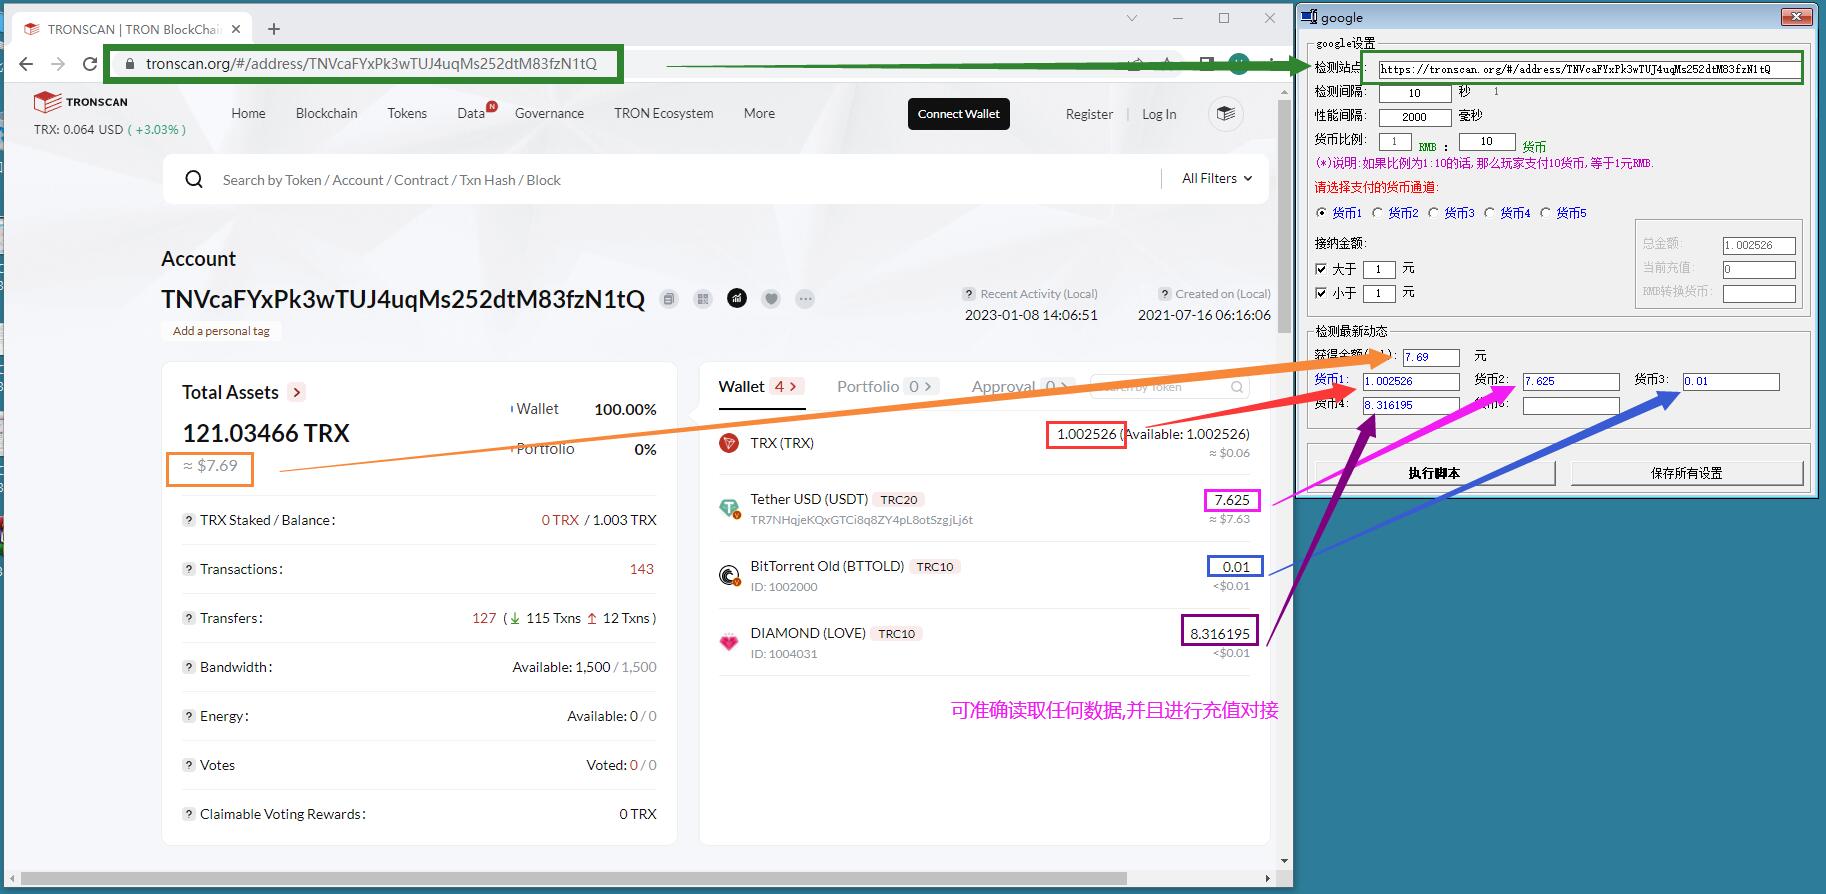The image size is (1826, 894).
Task: Switch to the Portfolio tab
Action: (867, 387)
